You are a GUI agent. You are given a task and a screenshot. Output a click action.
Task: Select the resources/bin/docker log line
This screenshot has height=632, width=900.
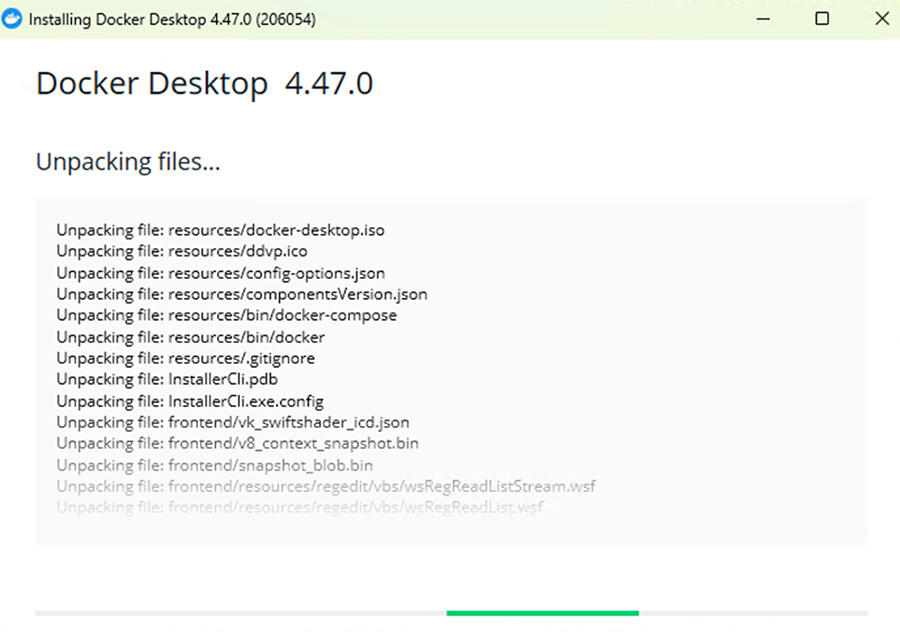coord(190,337)
